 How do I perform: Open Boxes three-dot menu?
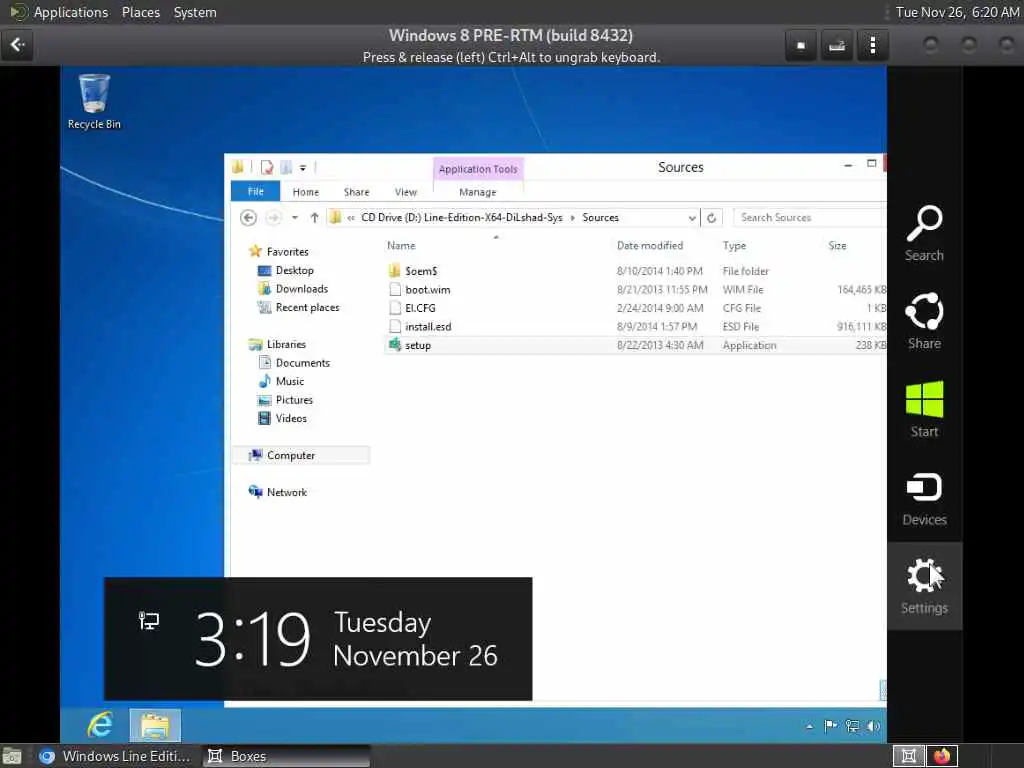[x=872, y=46]
